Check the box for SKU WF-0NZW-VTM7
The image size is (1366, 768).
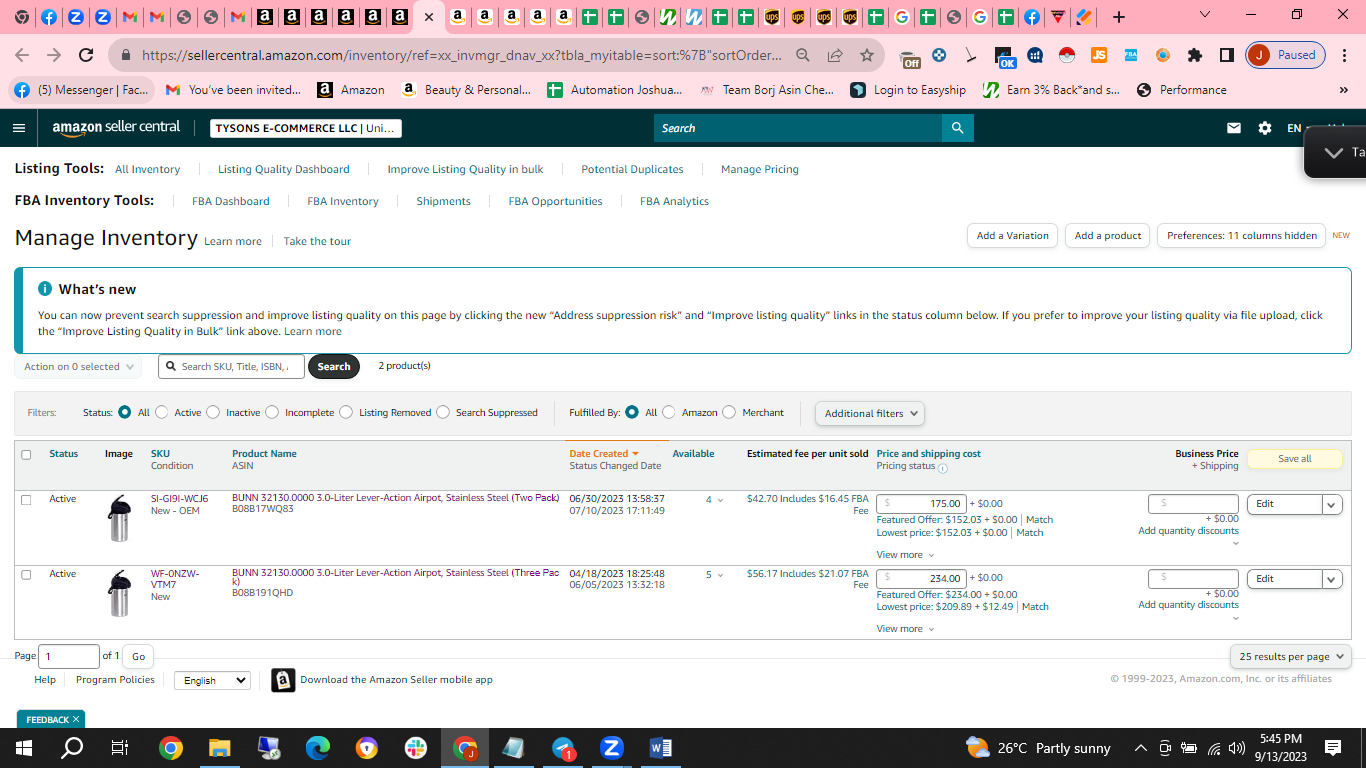tap(26, 575)
